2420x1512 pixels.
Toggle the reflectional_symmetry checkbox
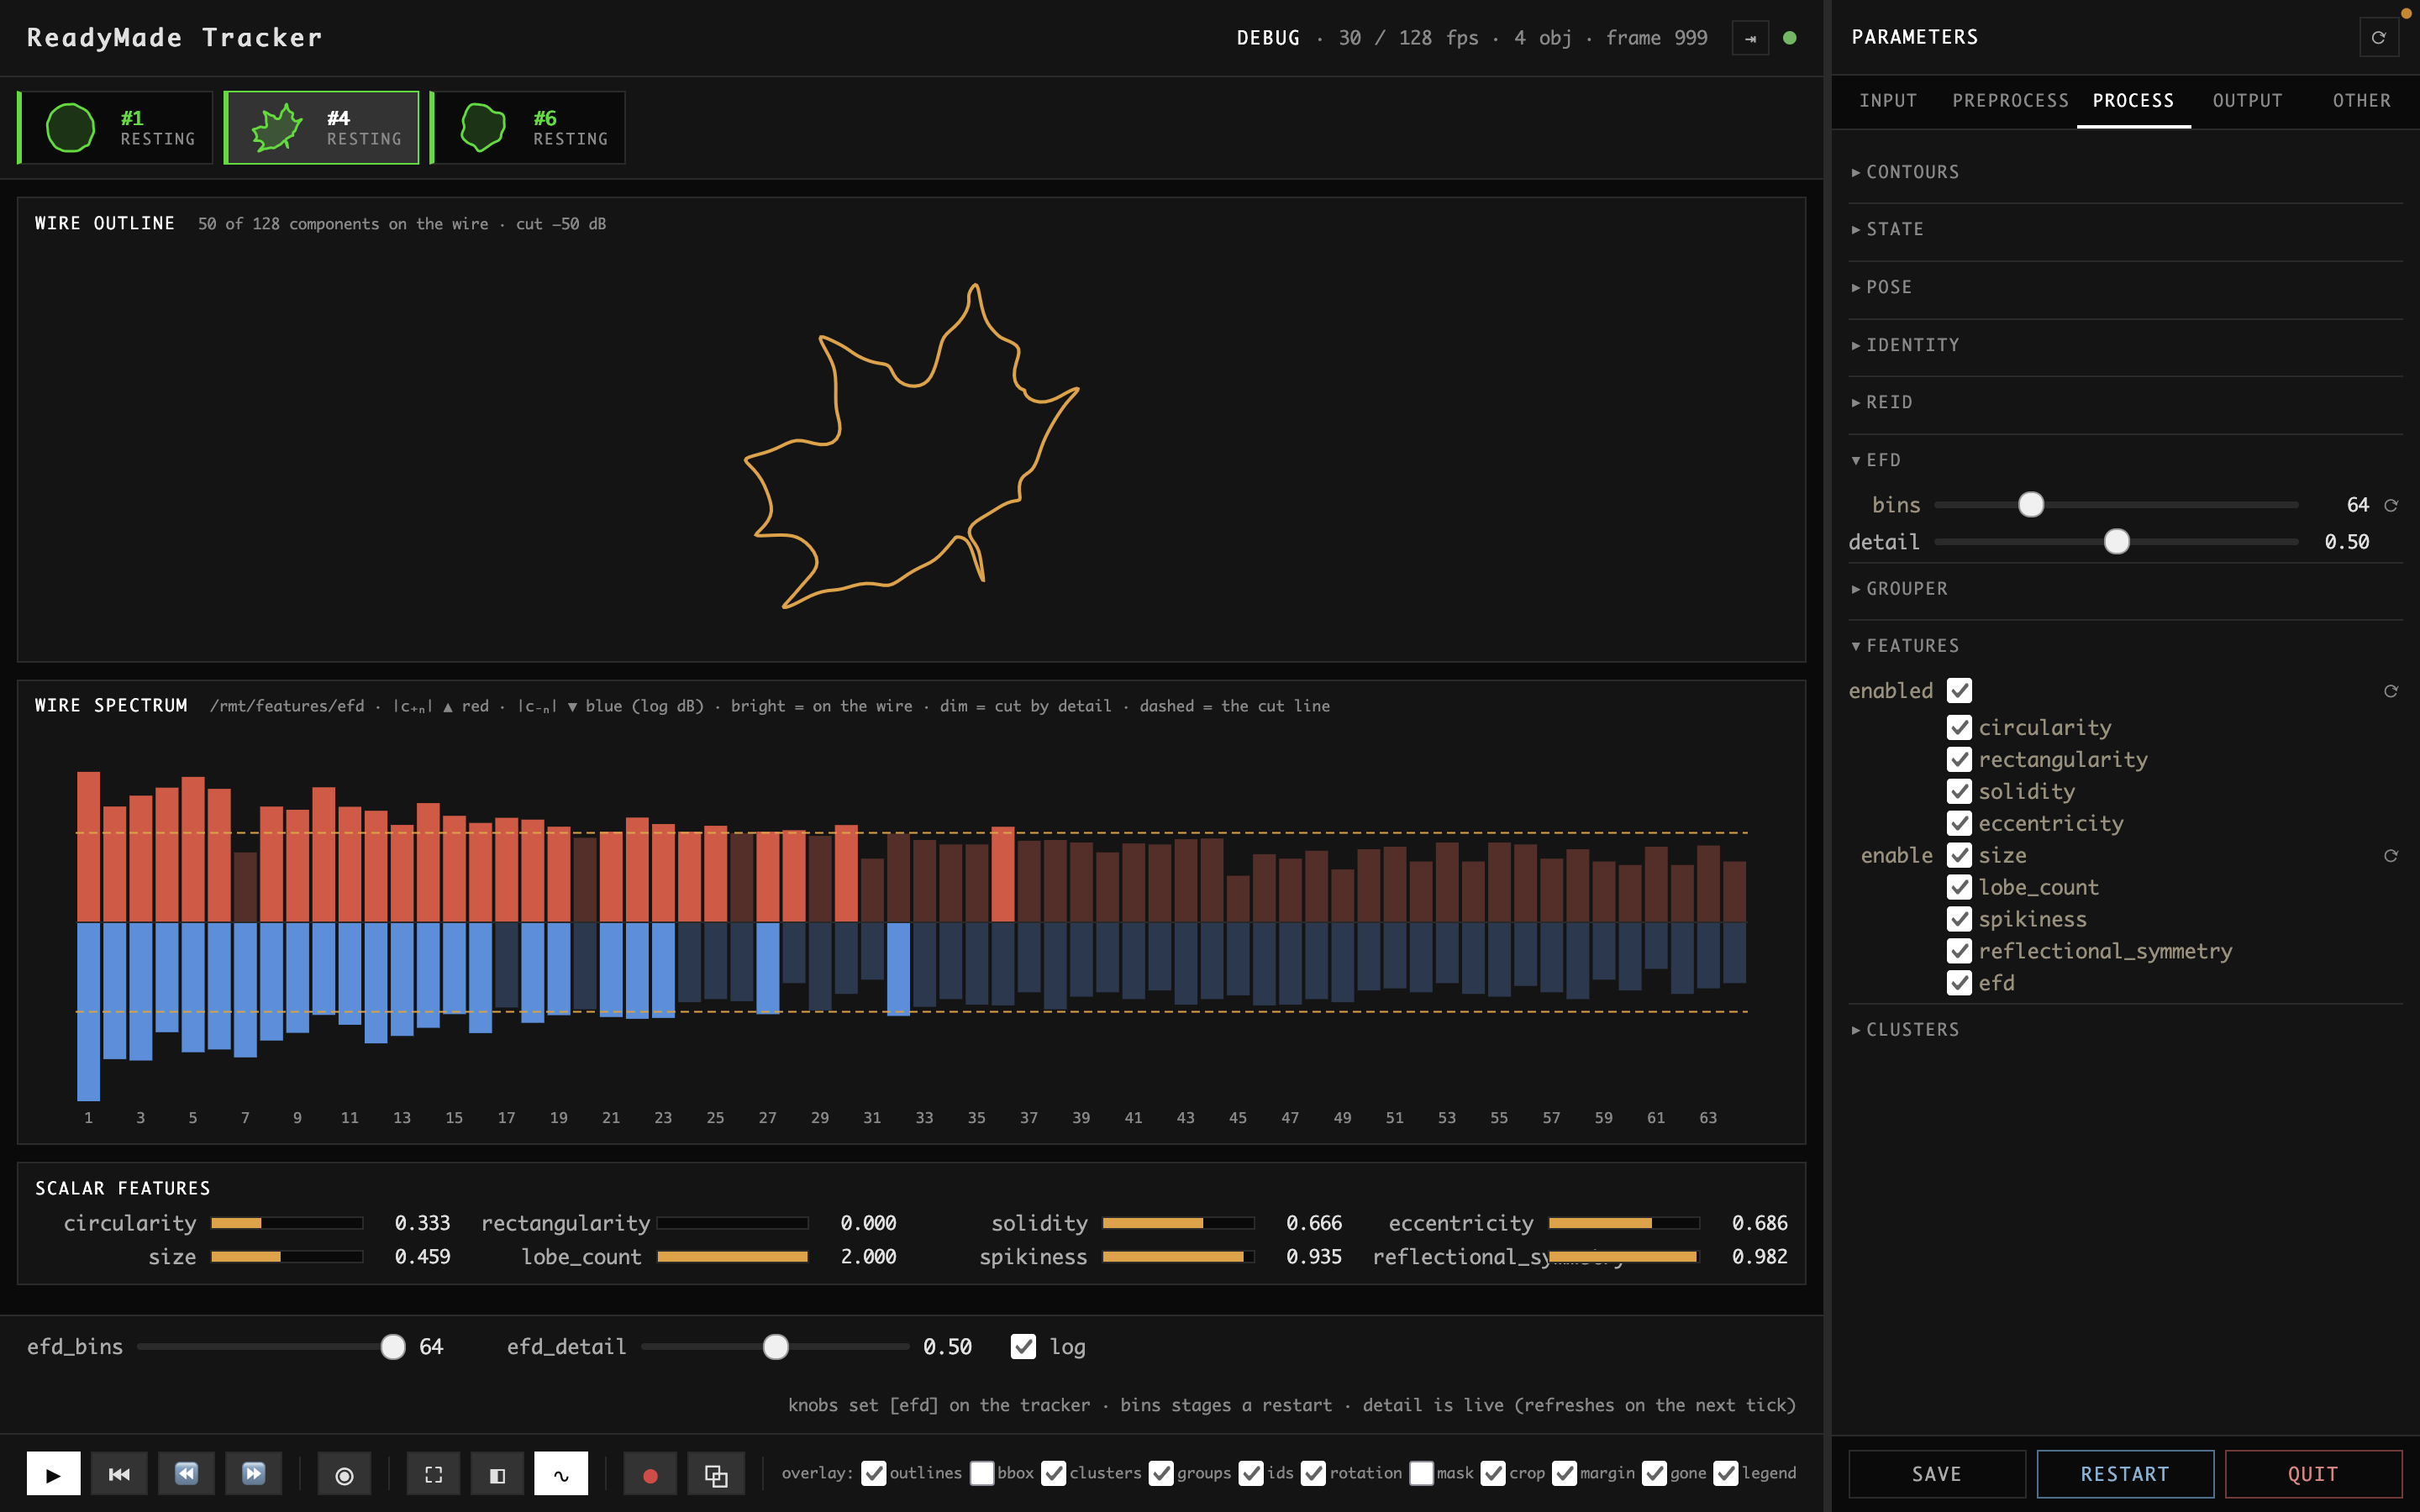(x=1959, y=952)
